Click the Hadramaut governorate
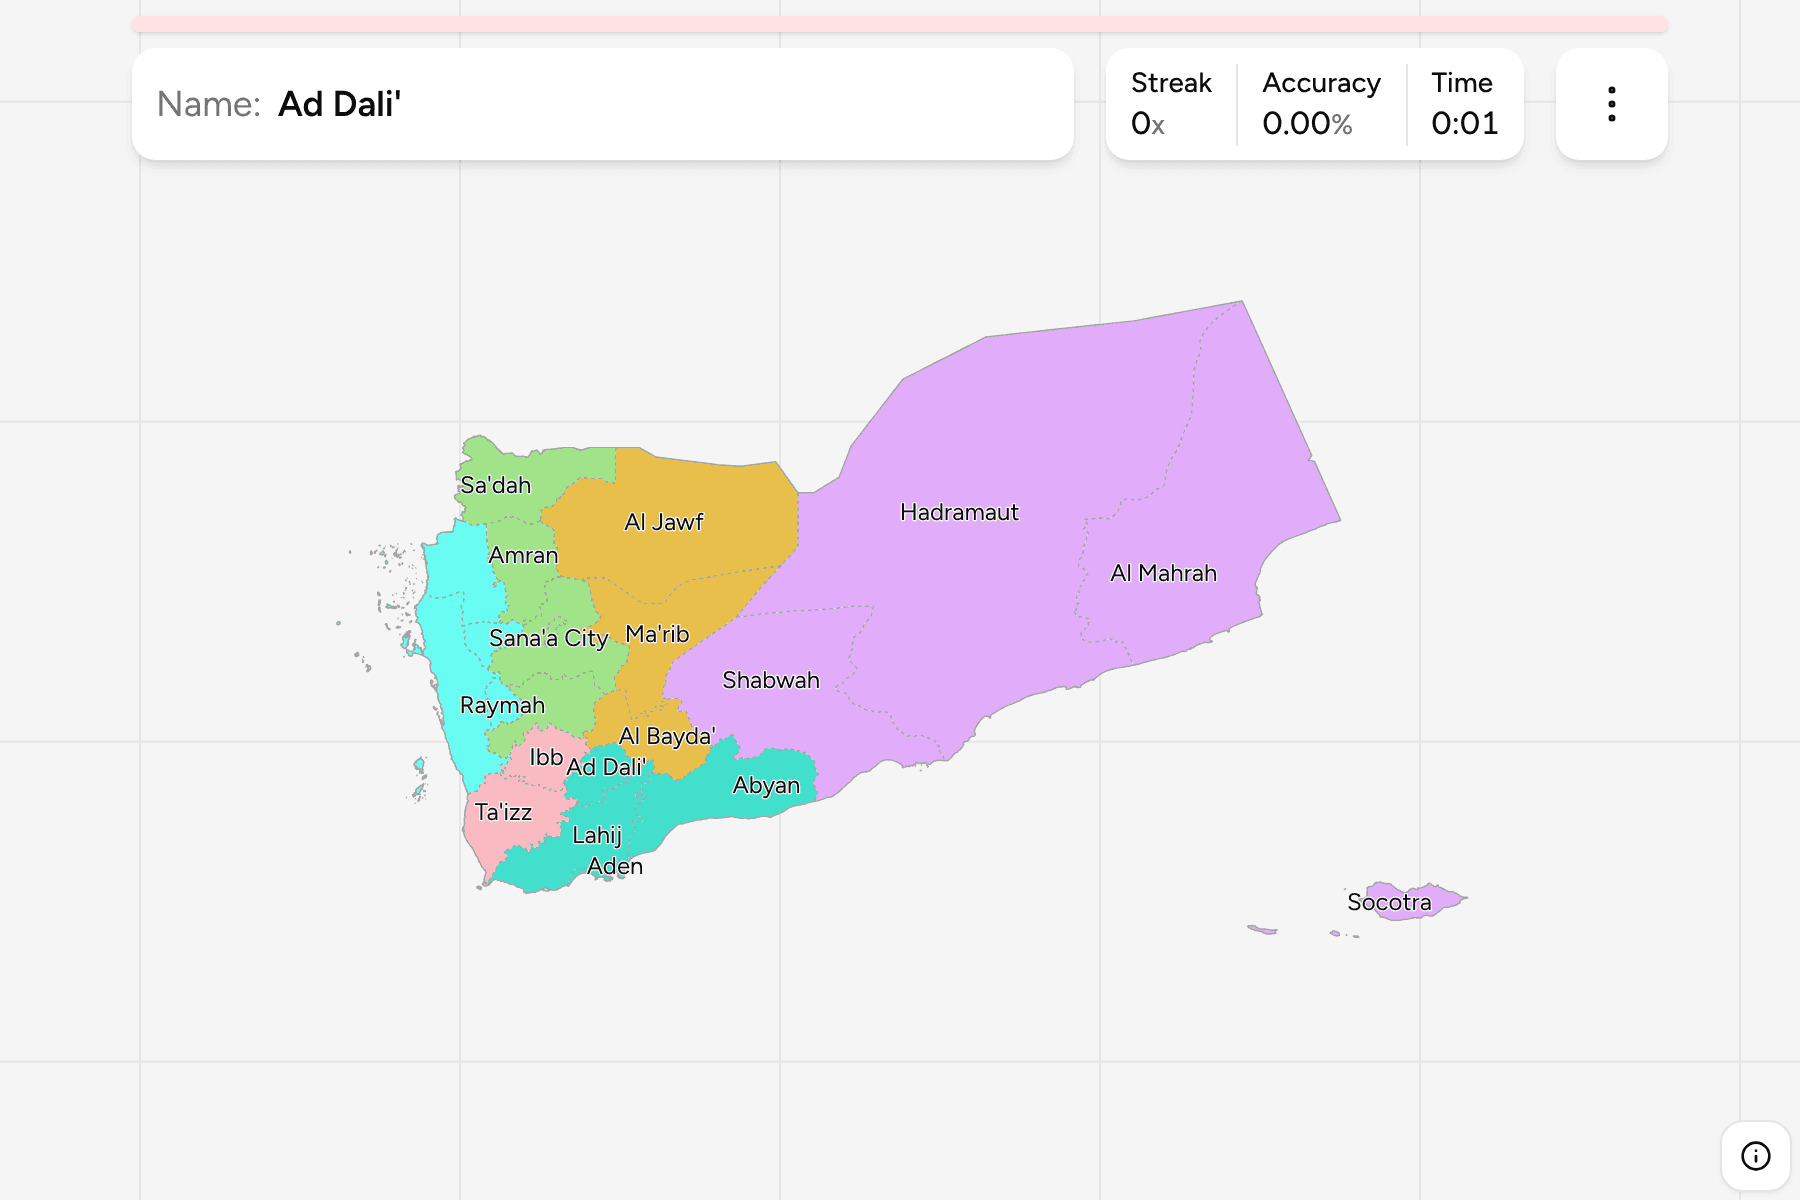This screenshot has width=1800, height=1200. coord(959,512)
